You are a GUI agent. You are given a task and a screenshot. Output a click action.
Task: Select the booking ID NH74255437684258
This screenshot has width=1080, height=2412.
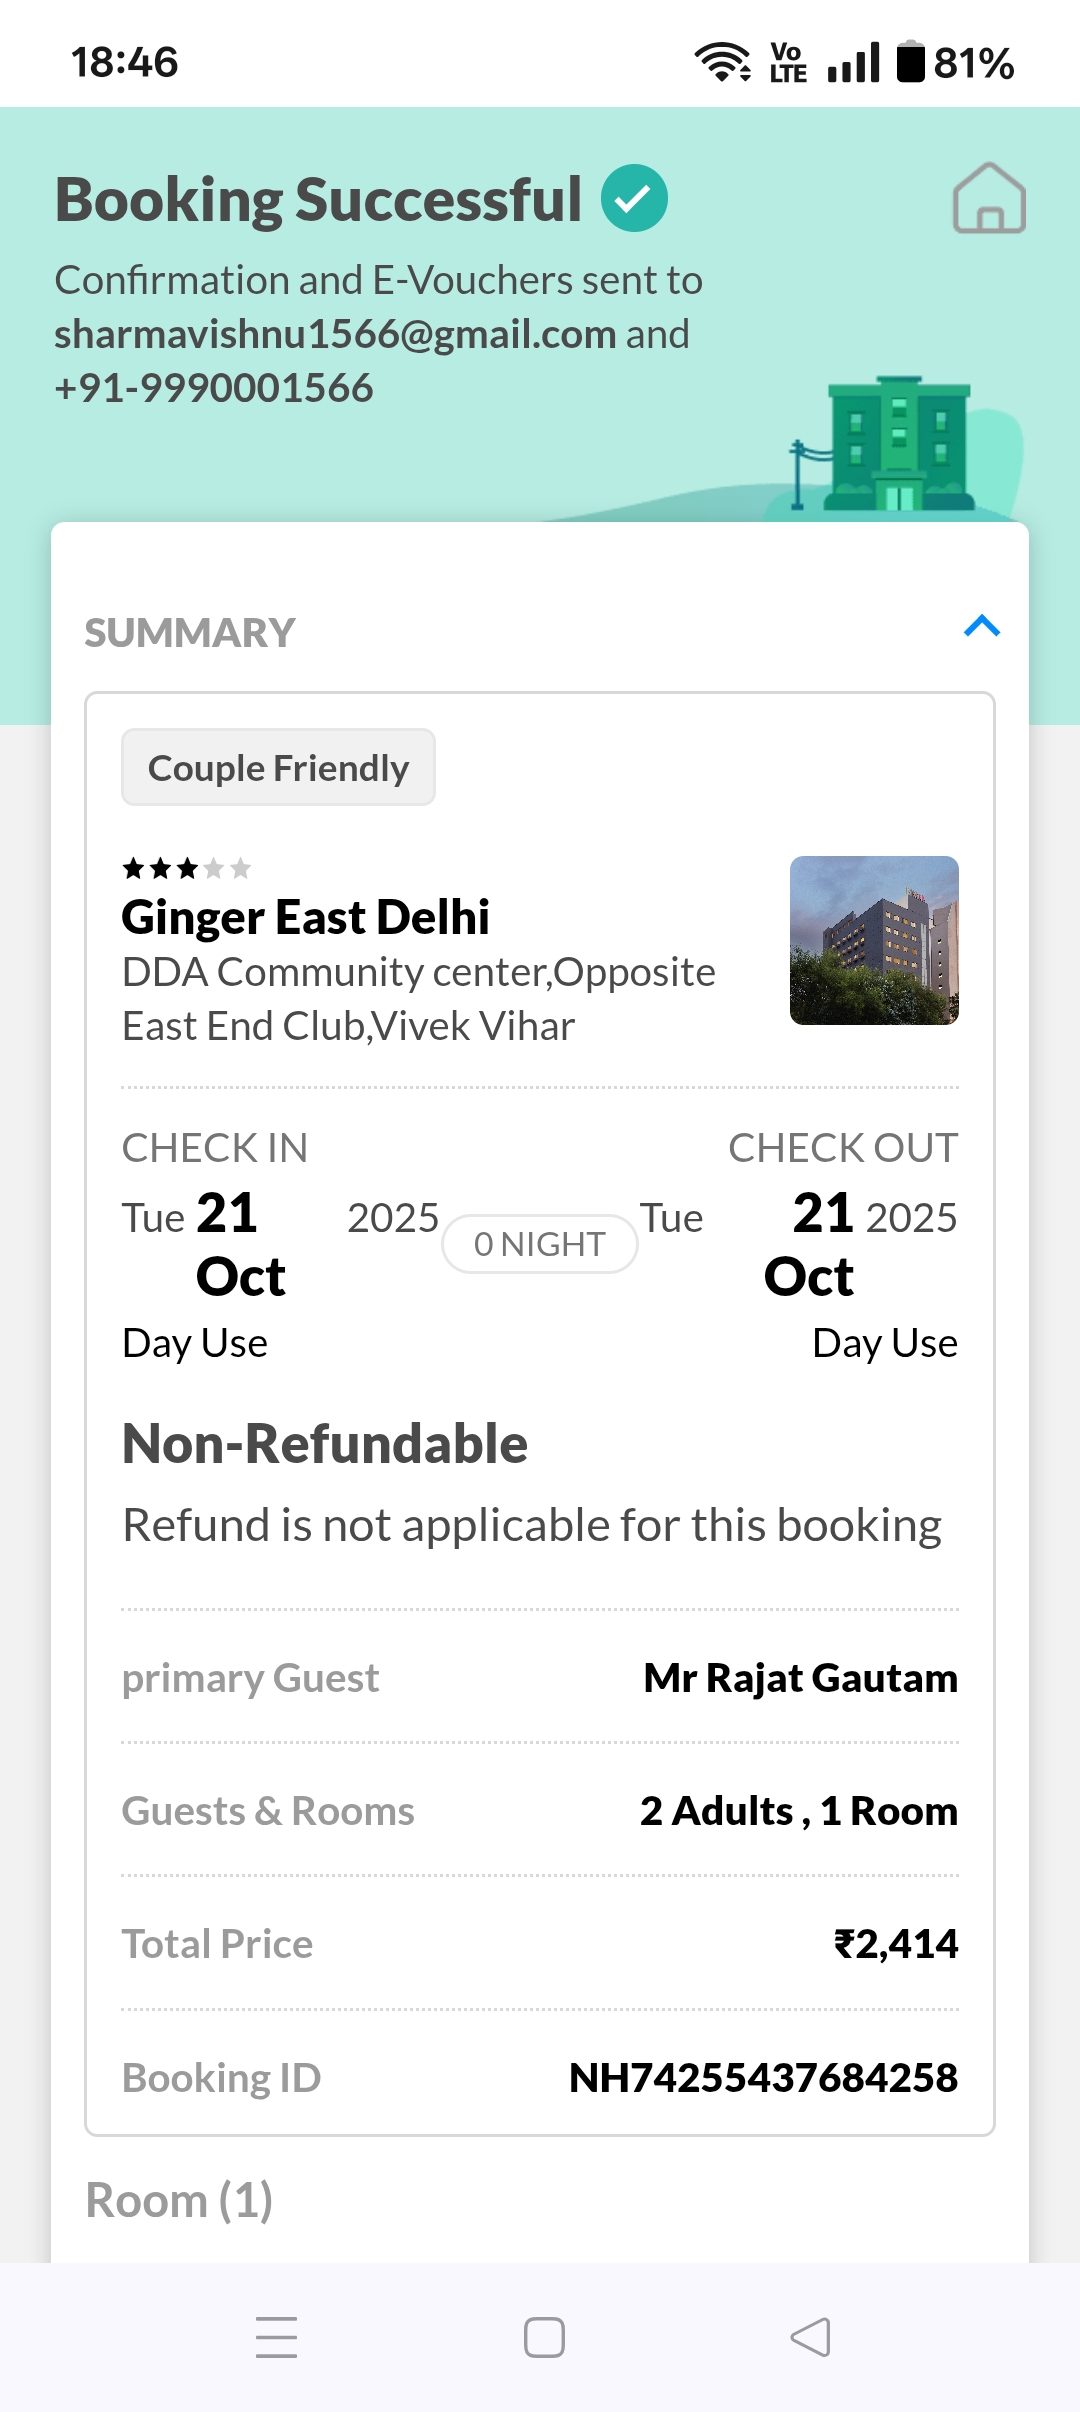point(763,2078)
